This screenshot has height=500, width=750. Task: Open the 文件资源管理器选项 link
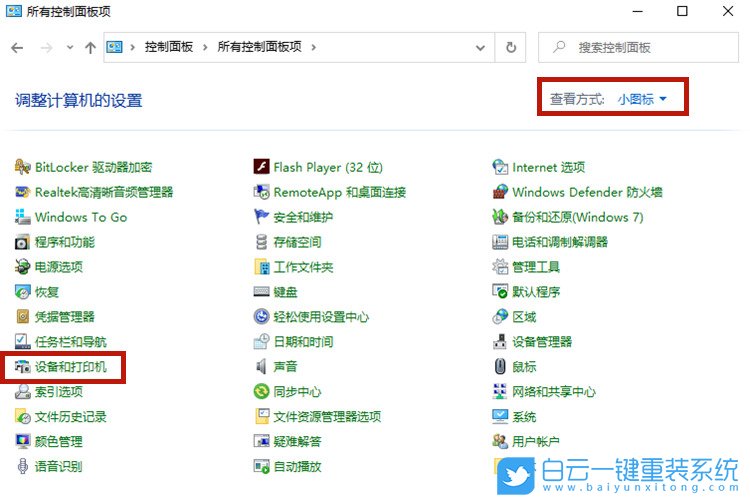327,416
